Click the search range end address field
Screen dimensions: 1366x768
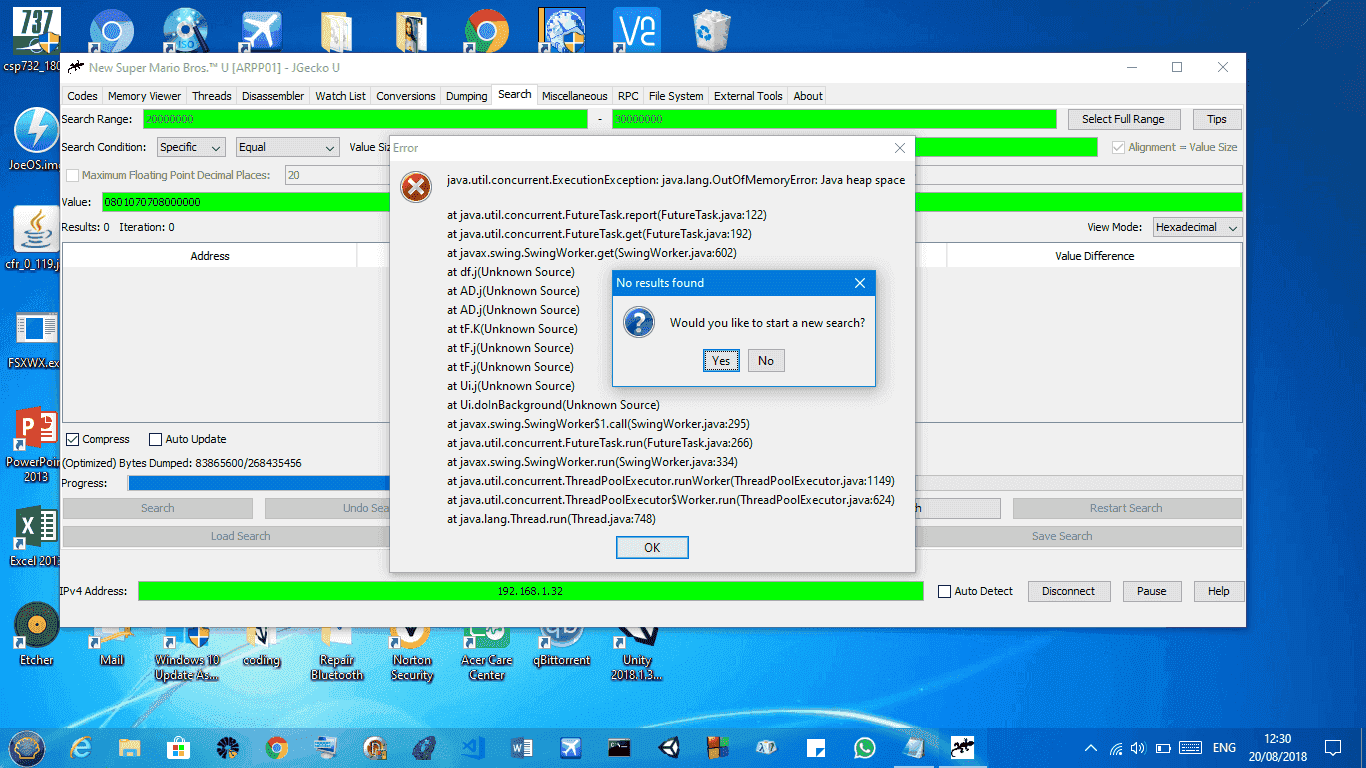(834, 119)
